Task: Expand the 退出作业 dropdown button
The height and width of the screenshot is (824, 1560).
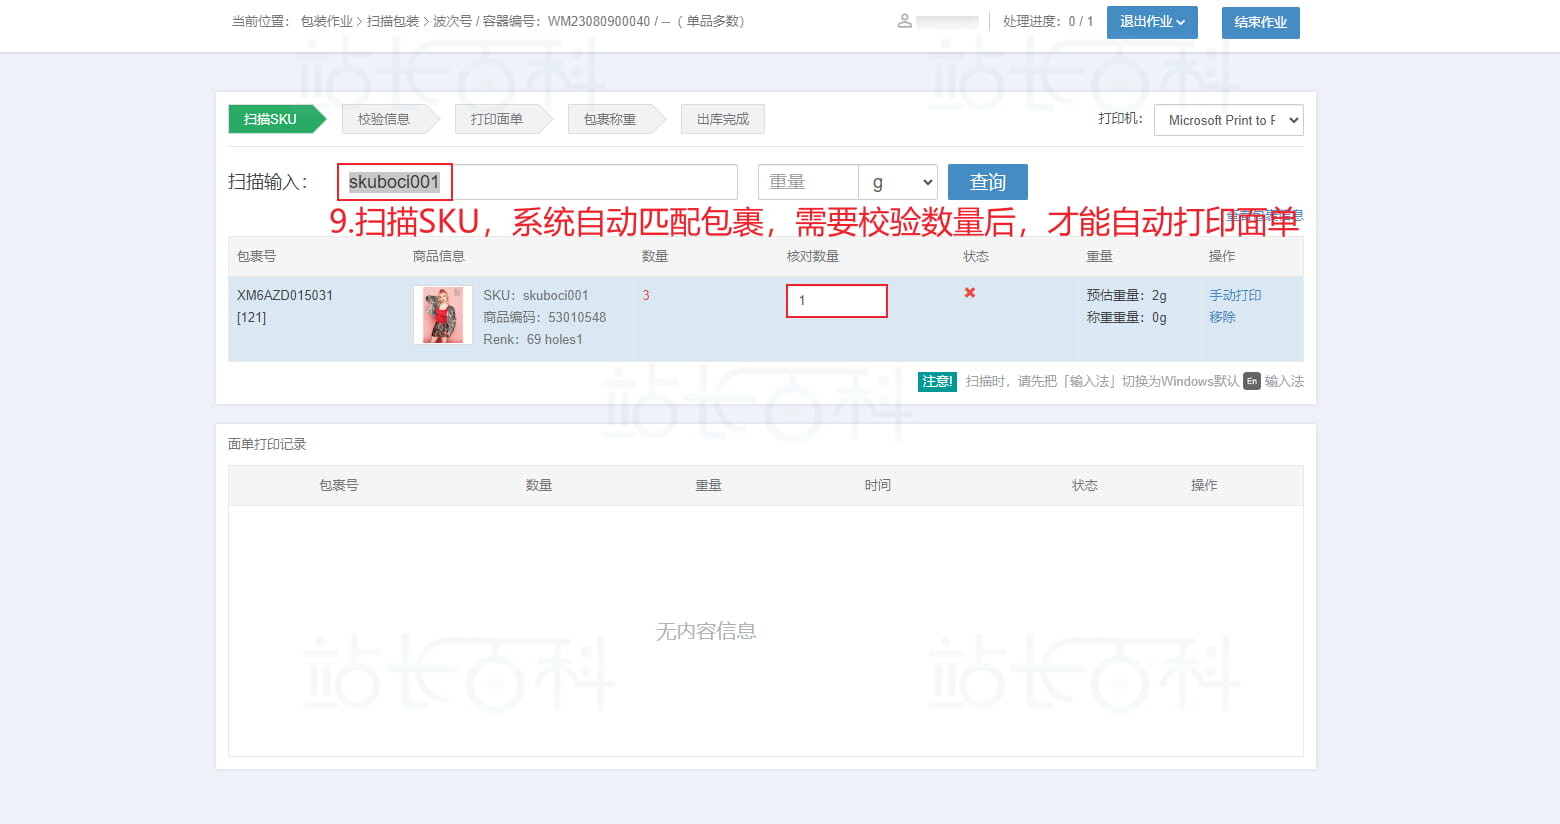Action: point(1151,22)
